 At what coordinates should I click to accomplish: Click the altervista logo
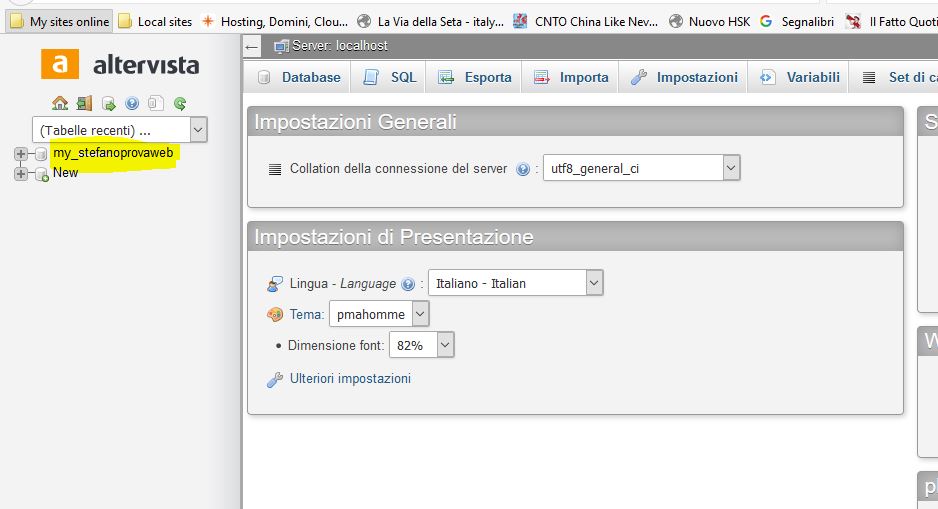coord(120,64)
